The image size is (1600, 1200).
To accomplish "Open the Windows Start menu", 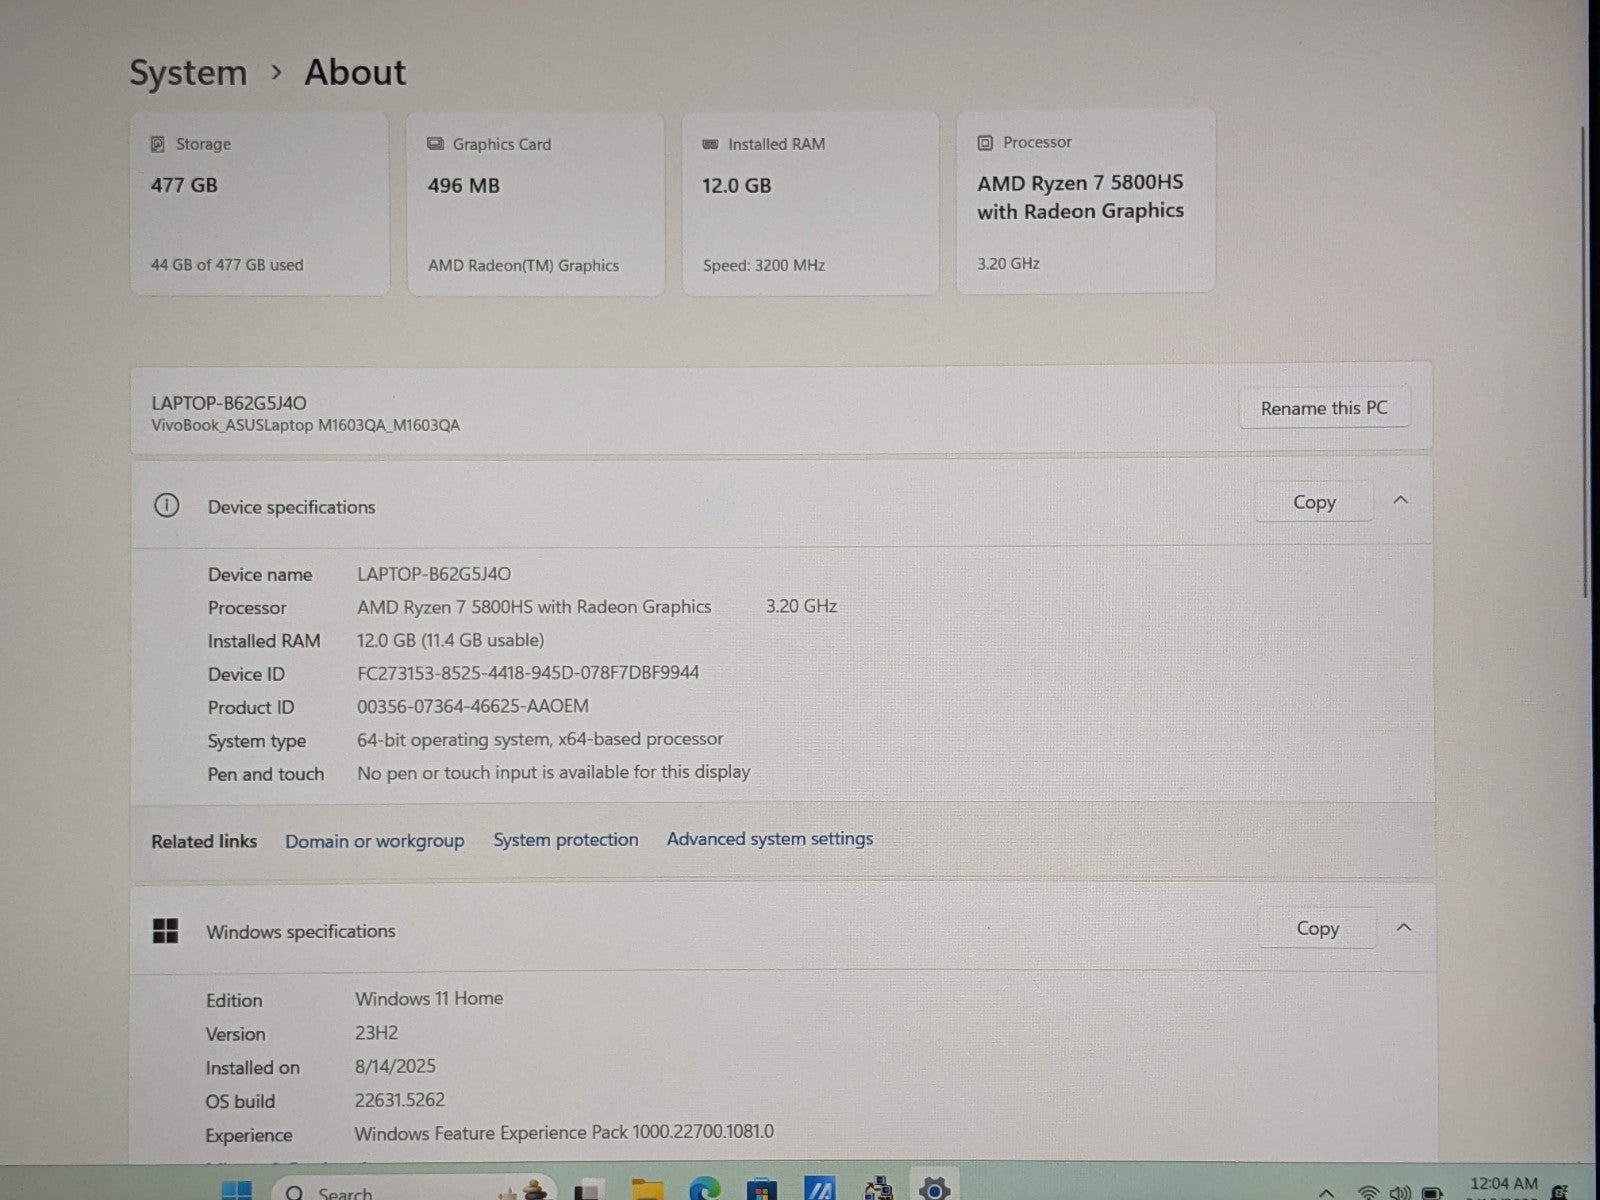I will tap(237, 1190).
